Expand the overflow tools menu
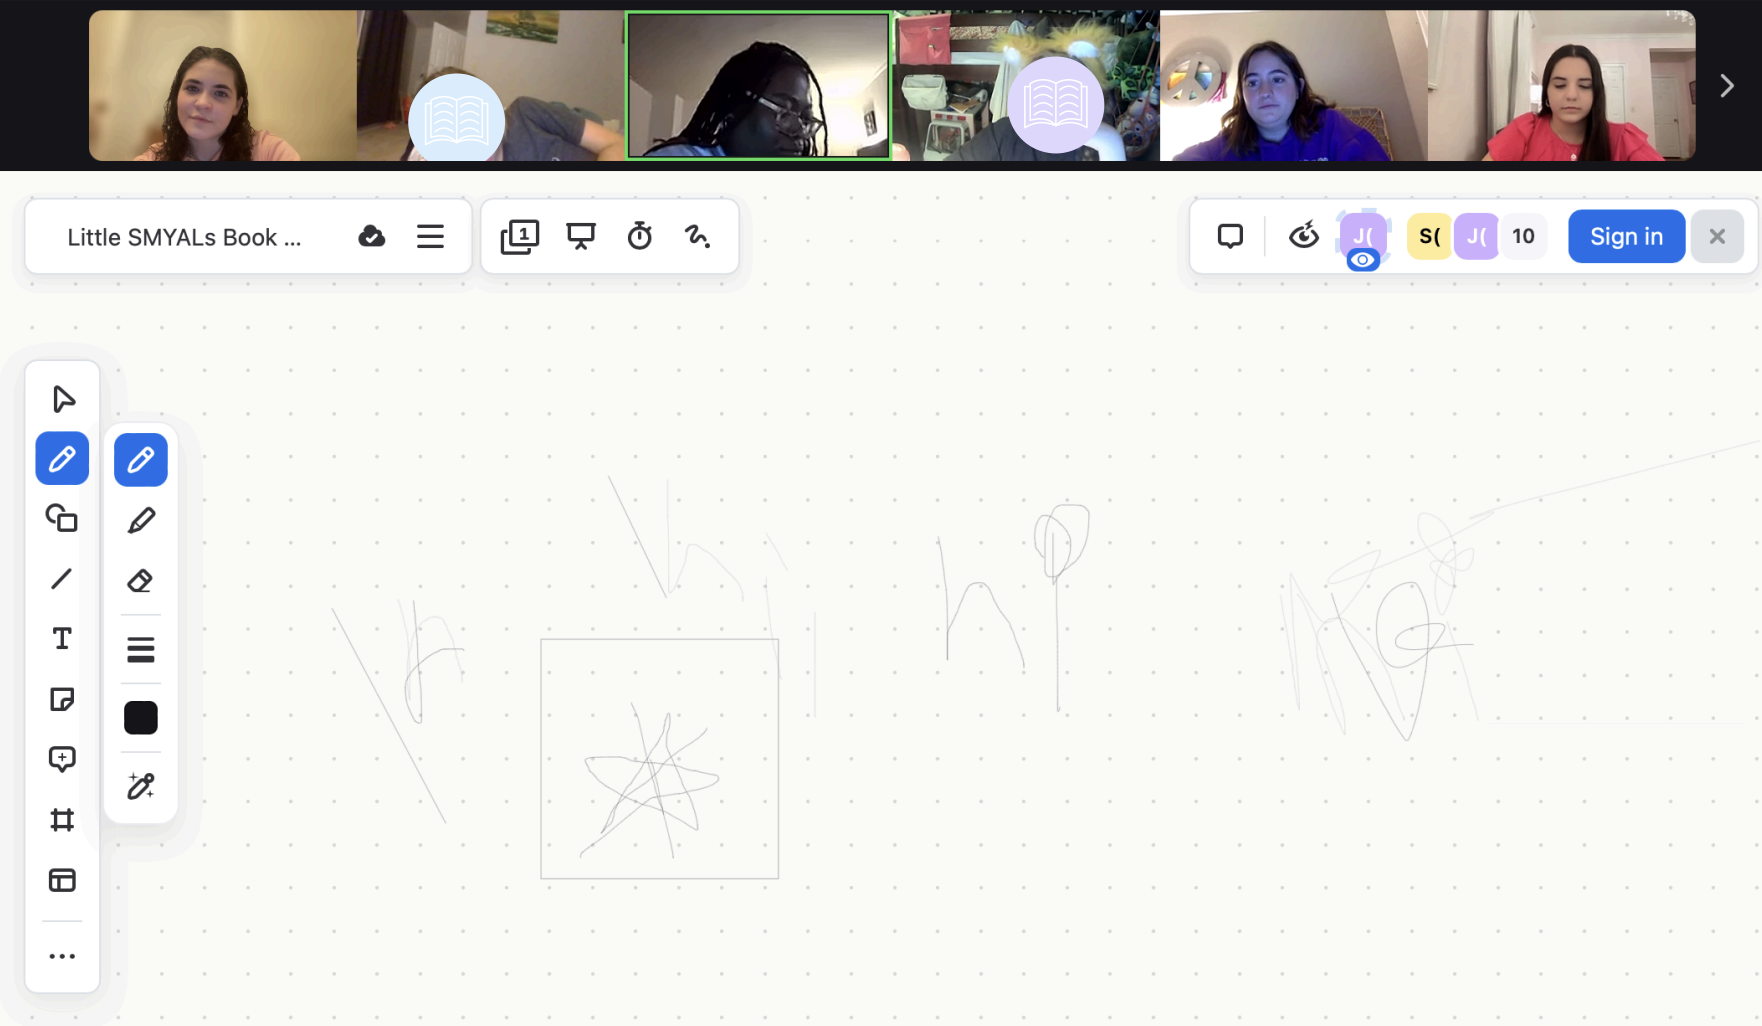 coord(62,955)
